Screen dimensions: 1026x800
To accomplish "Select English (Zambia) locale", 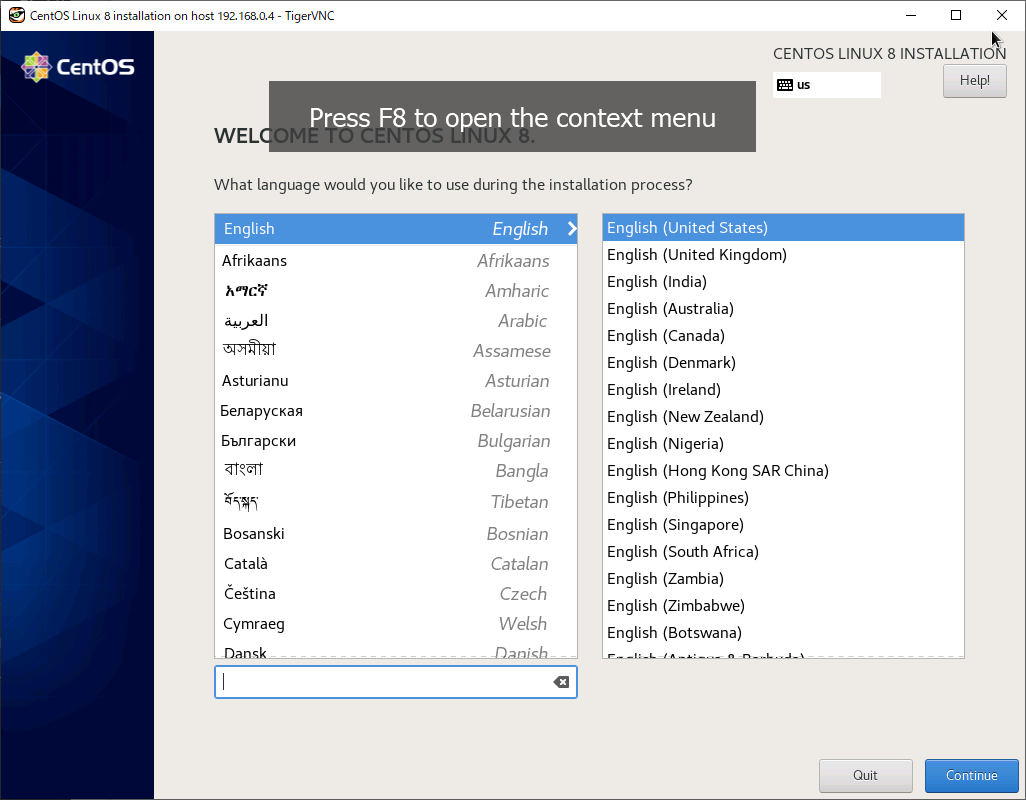I will (783, 579).
